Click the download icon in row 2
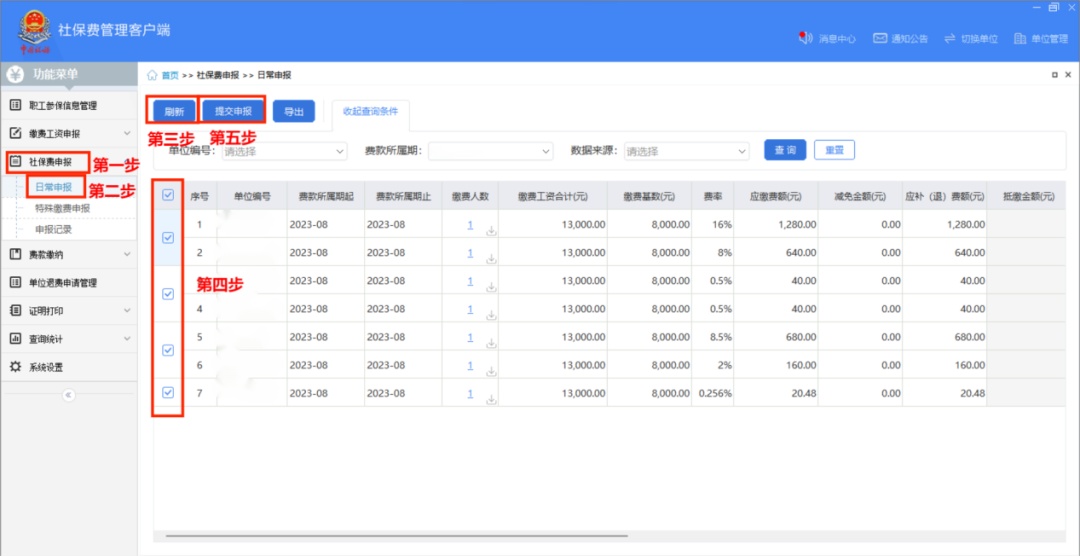Screen dimensions: 1080x556 click(491, 259)
